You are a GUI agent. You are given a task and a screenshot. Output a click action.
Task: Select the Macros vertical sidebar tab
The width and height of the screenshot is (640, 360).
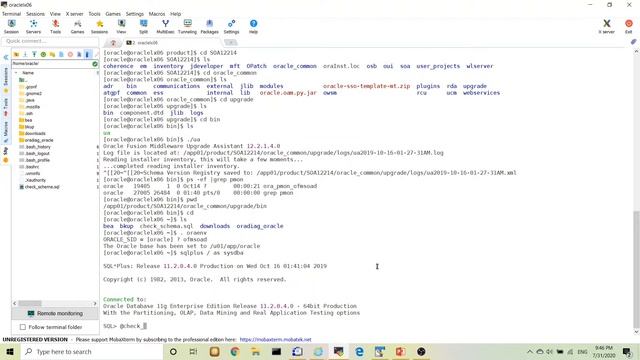point(6,131)
